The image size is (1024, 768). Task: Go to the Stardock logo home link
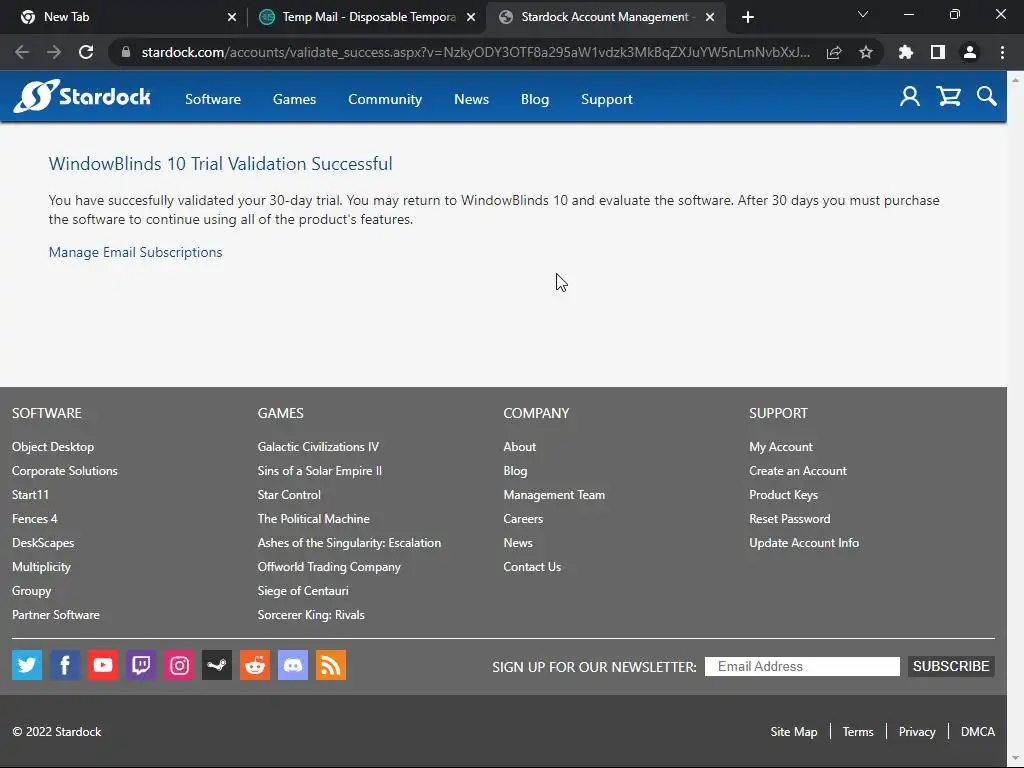(x=82, y=96)
